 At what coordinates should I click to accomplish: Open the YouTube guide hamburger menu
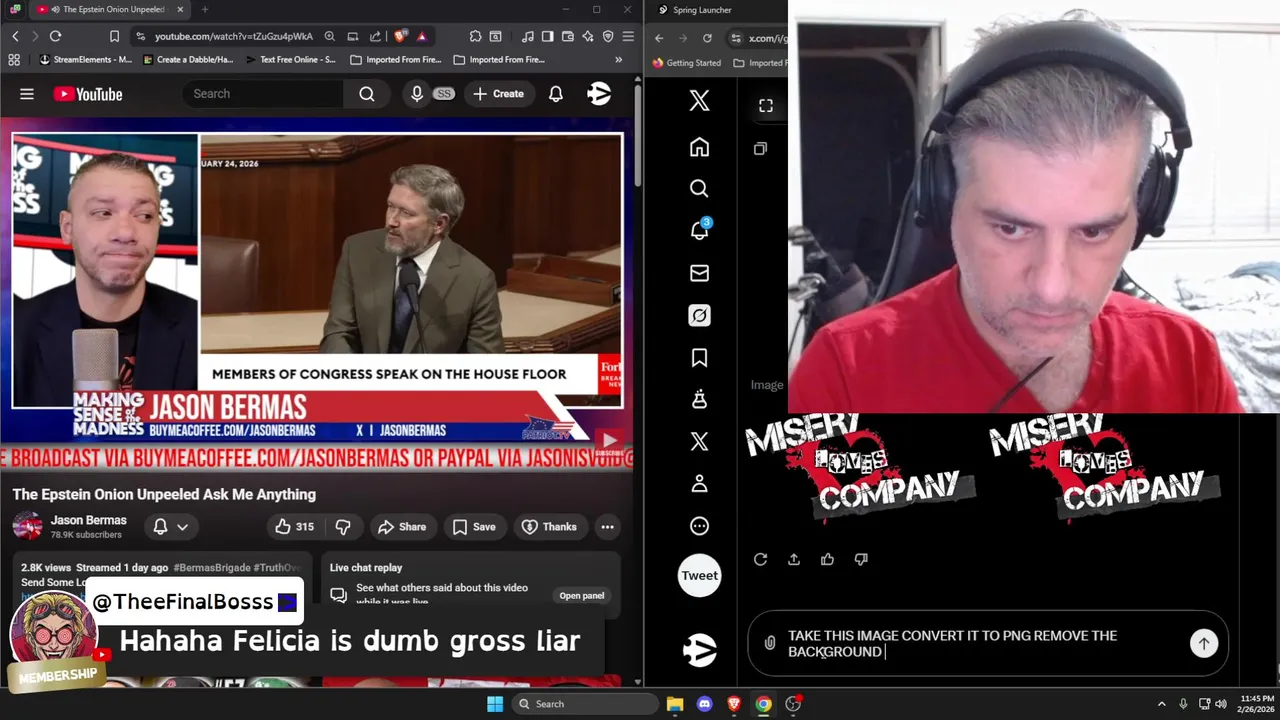tap(27, 94)
